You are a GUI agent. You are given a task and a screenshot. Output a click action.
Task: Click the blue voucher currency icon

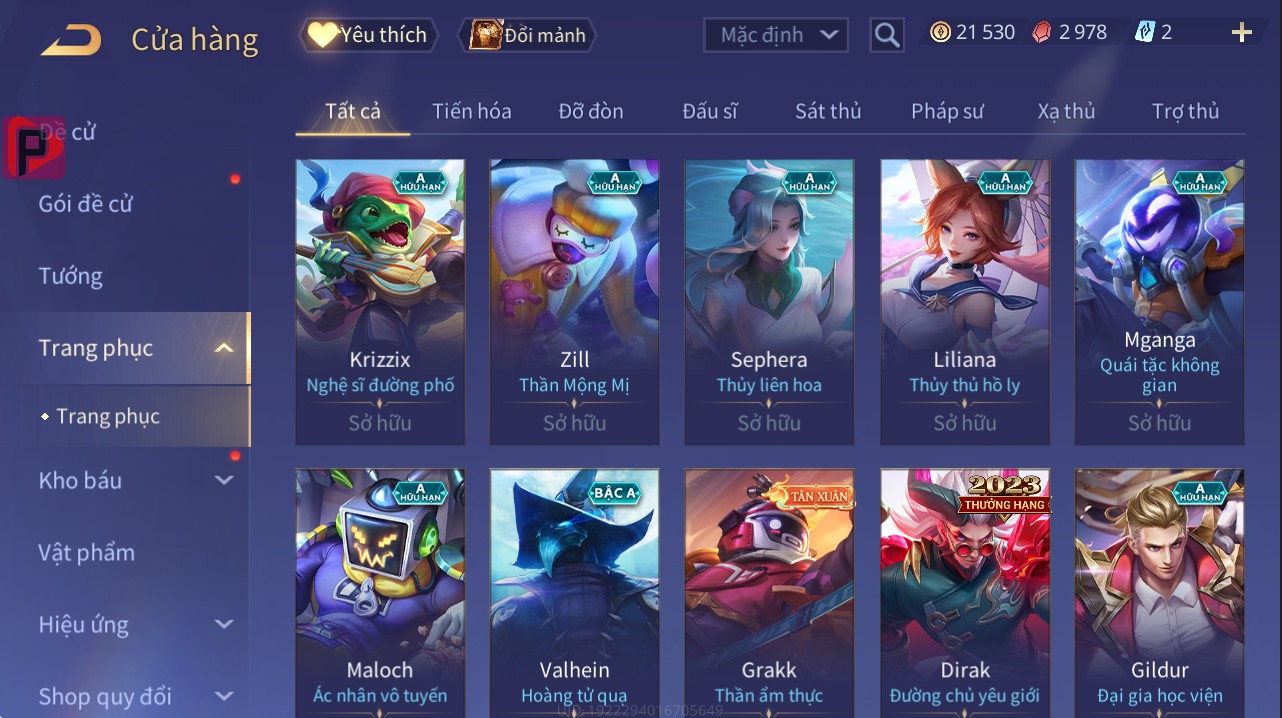[x=1144, y=32]
